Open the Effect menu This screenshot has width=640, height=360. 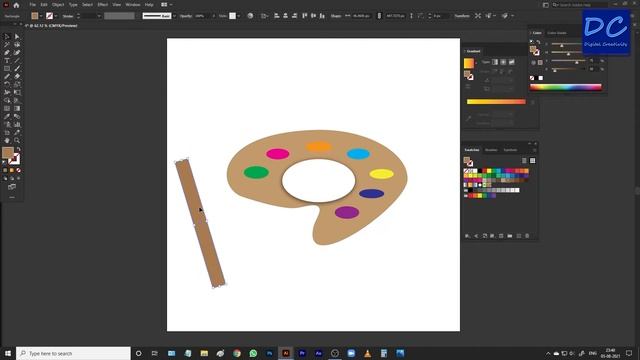(x=102, y=5)
